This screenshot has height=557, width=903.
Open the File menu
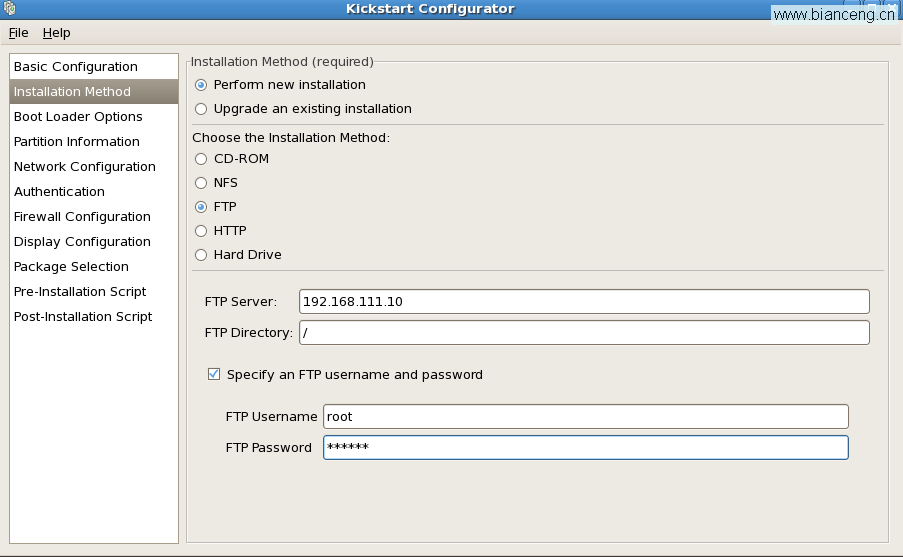[18, 33]
